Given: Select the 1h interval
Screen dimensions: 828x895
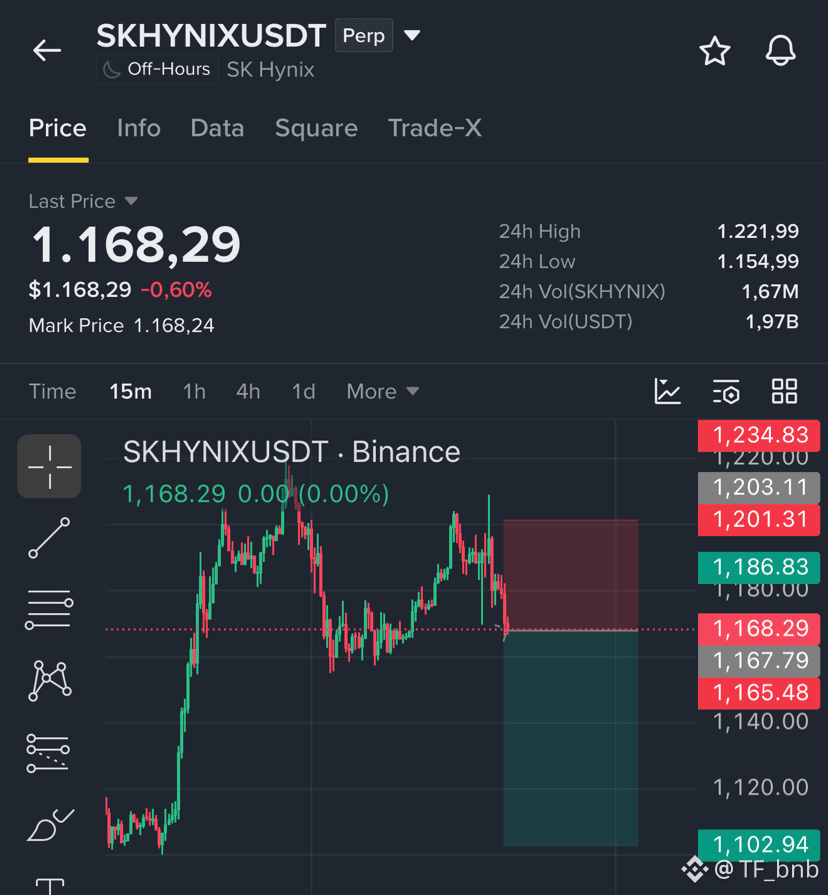Looking at the screenshot, I should click(x=194, y=392).
